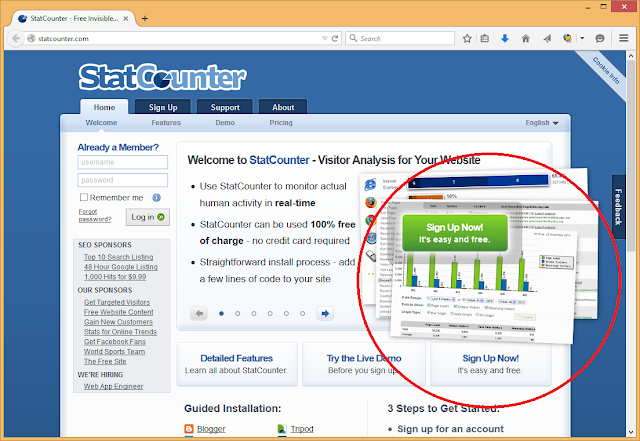
Task: Open the Forgot password? link
Action: 95,215
